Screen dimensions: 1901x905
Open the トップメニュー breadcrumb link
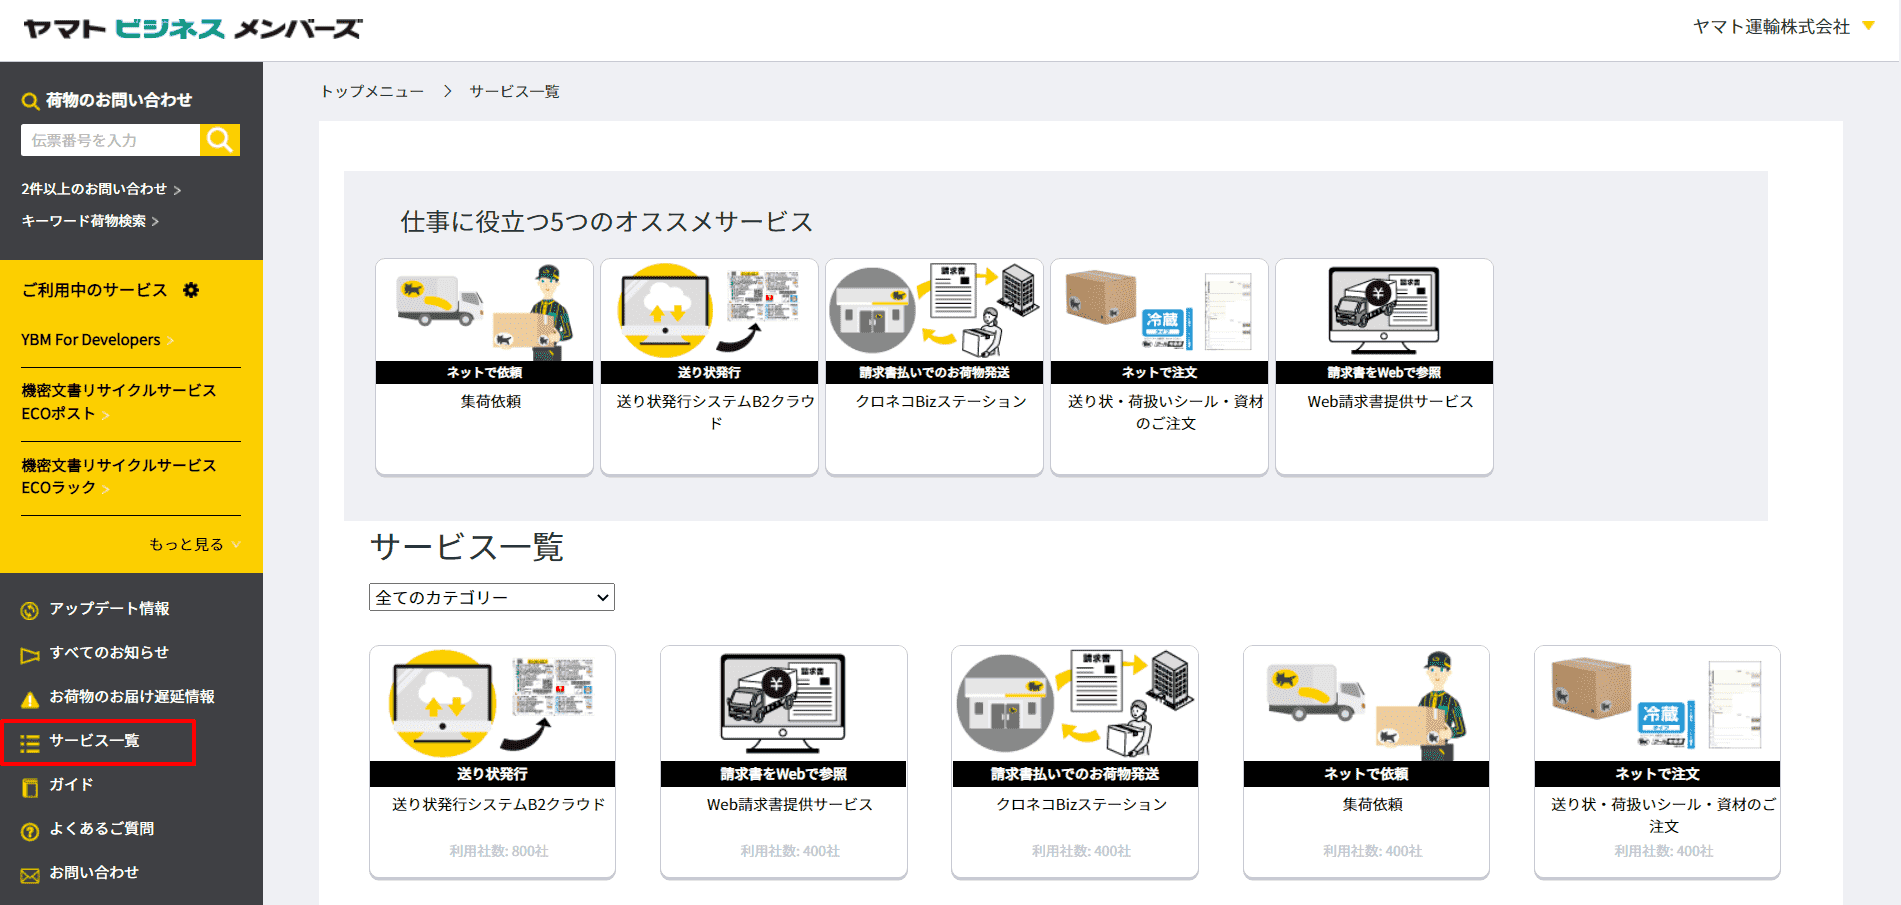point(371,90)
